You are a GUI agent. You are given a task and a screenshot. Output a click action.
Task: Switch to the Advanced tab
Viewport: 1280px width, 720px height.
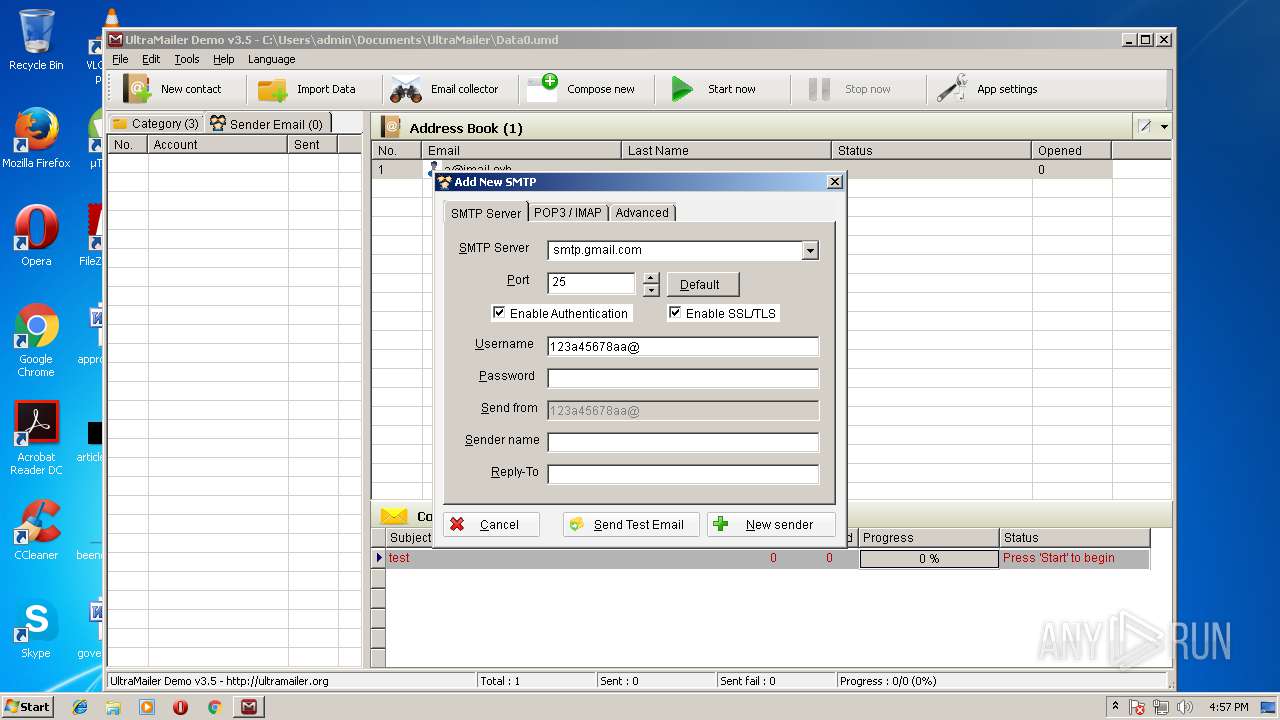(642, 213)
